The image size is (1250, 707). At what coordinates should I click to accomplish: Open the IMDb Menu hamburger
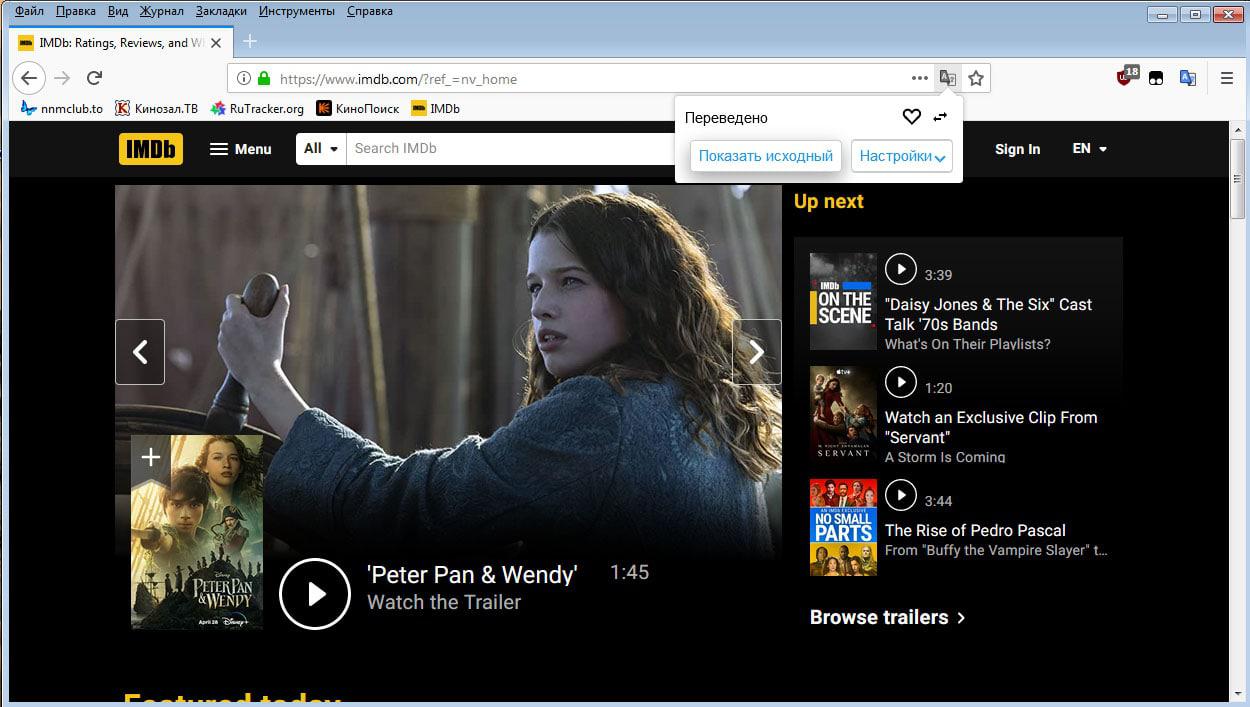(x=240, y=149)
